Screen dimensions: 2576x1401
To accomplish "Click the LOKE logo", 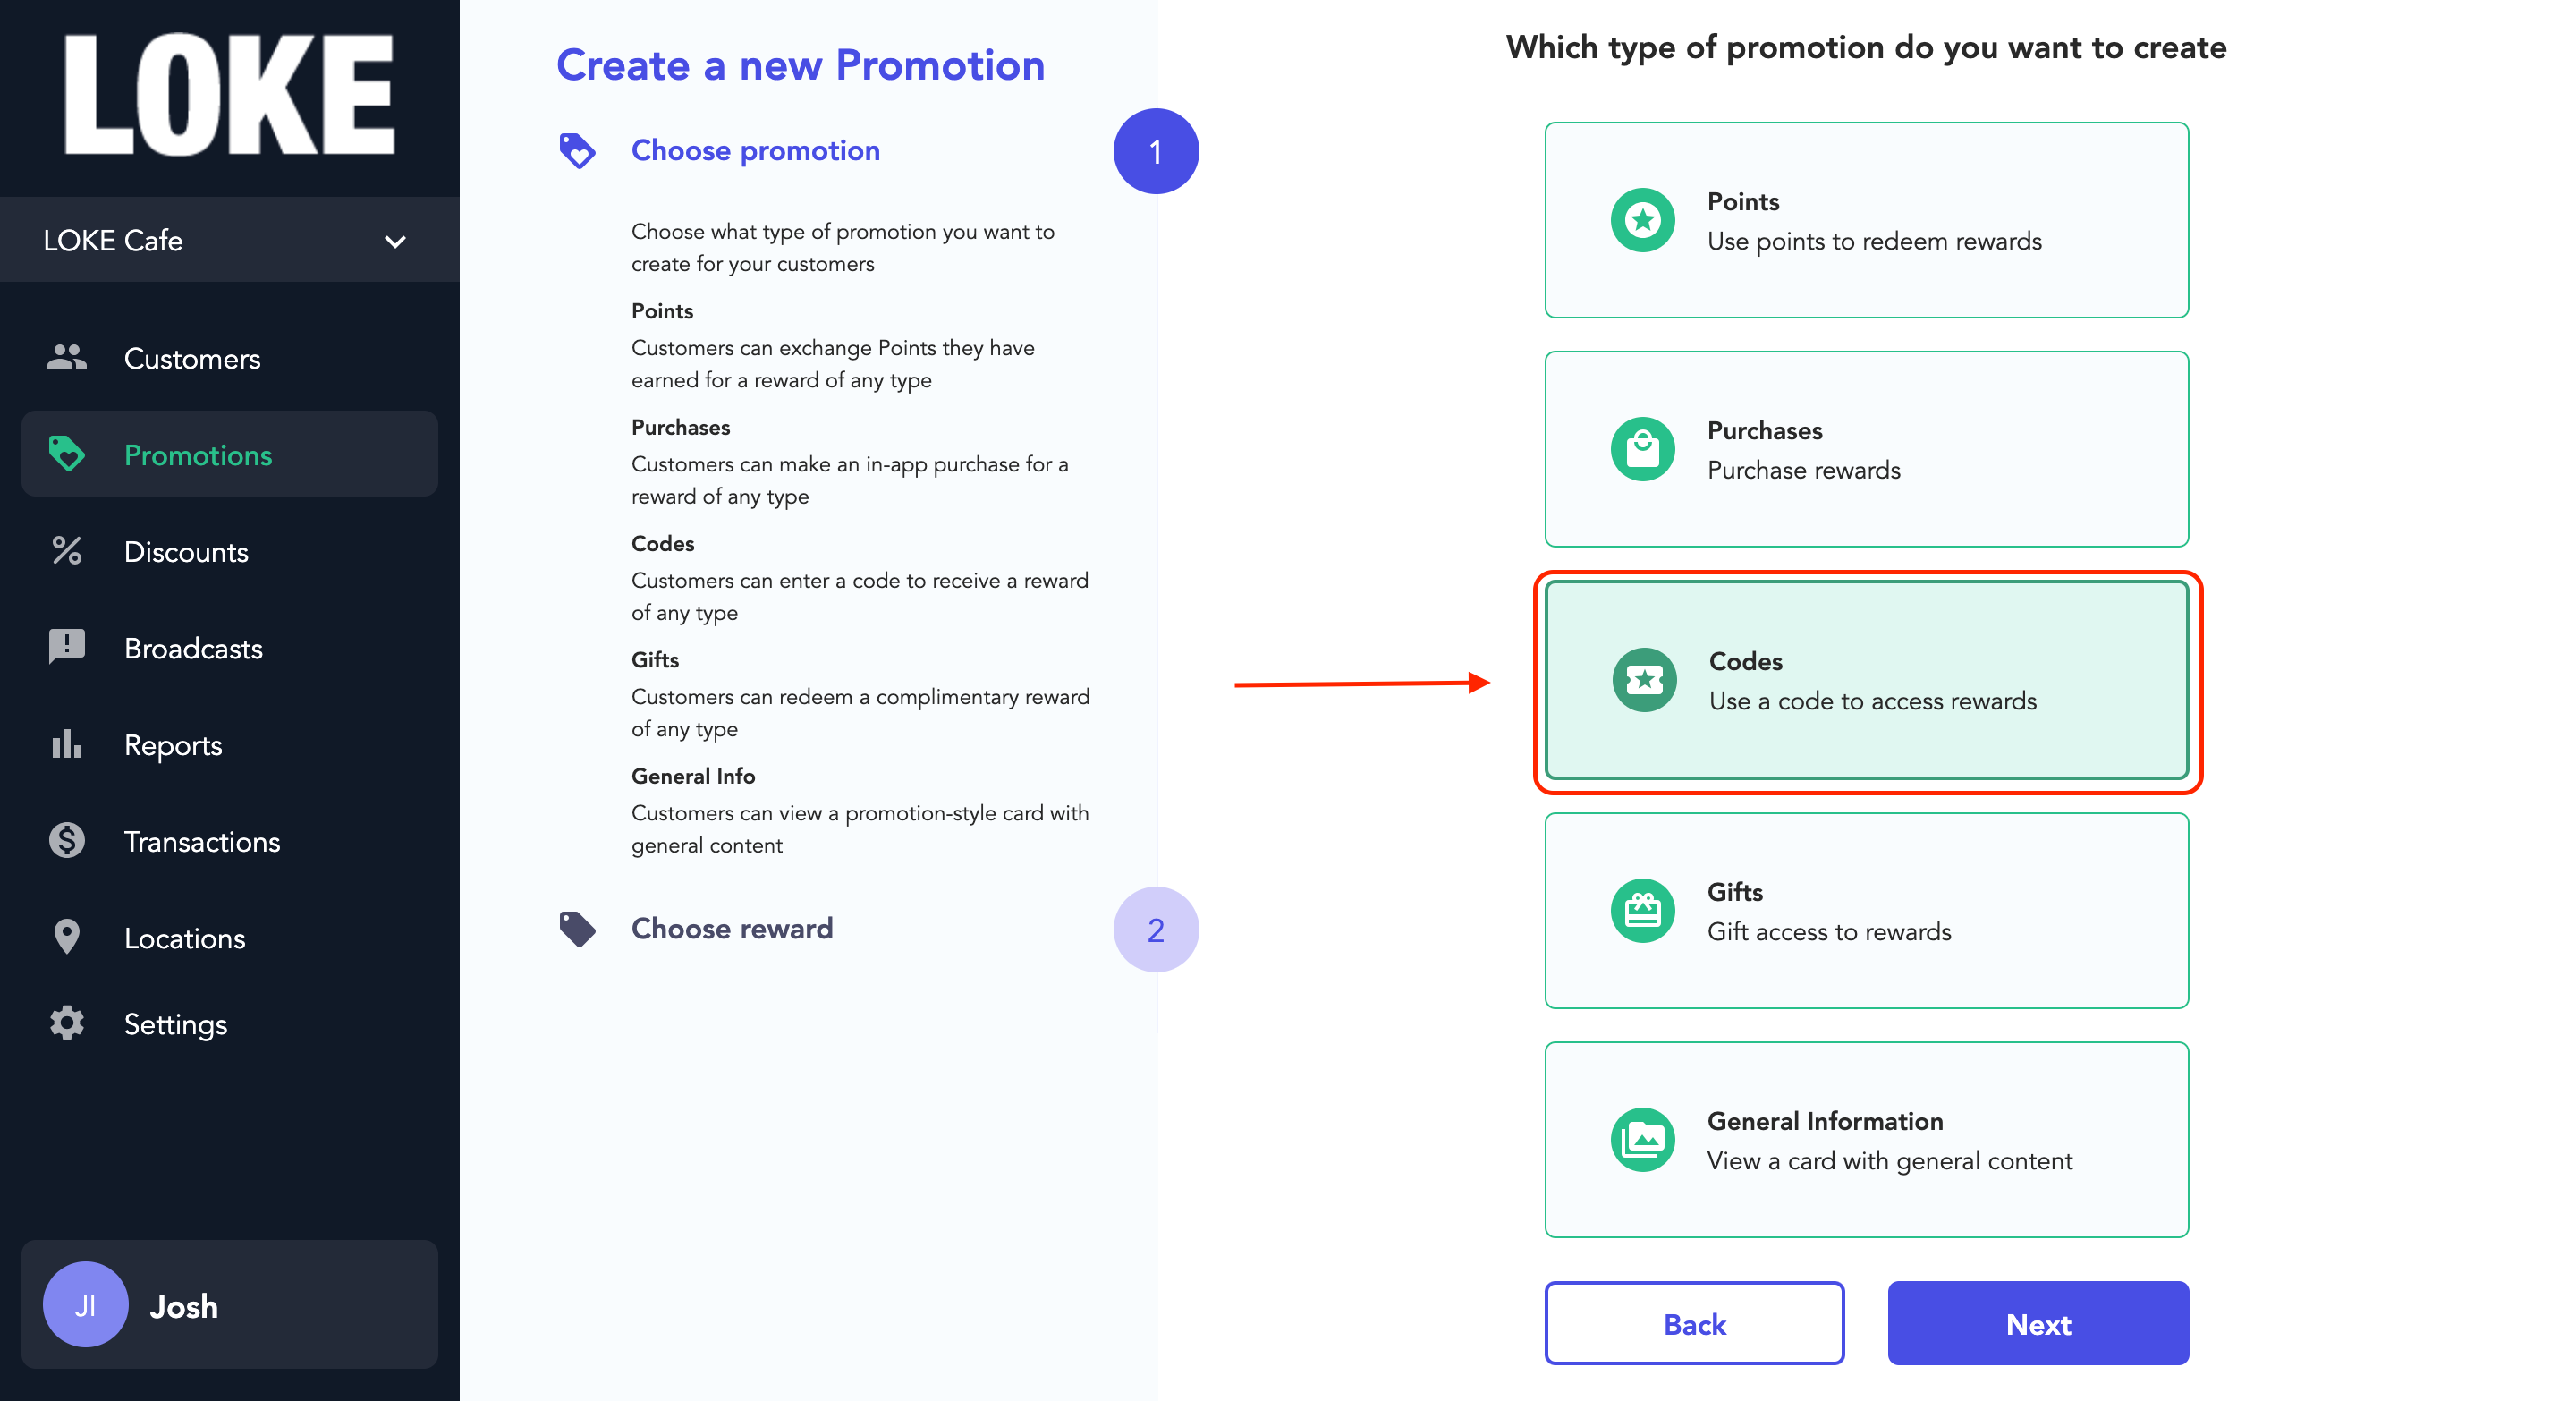I will 229,94.
